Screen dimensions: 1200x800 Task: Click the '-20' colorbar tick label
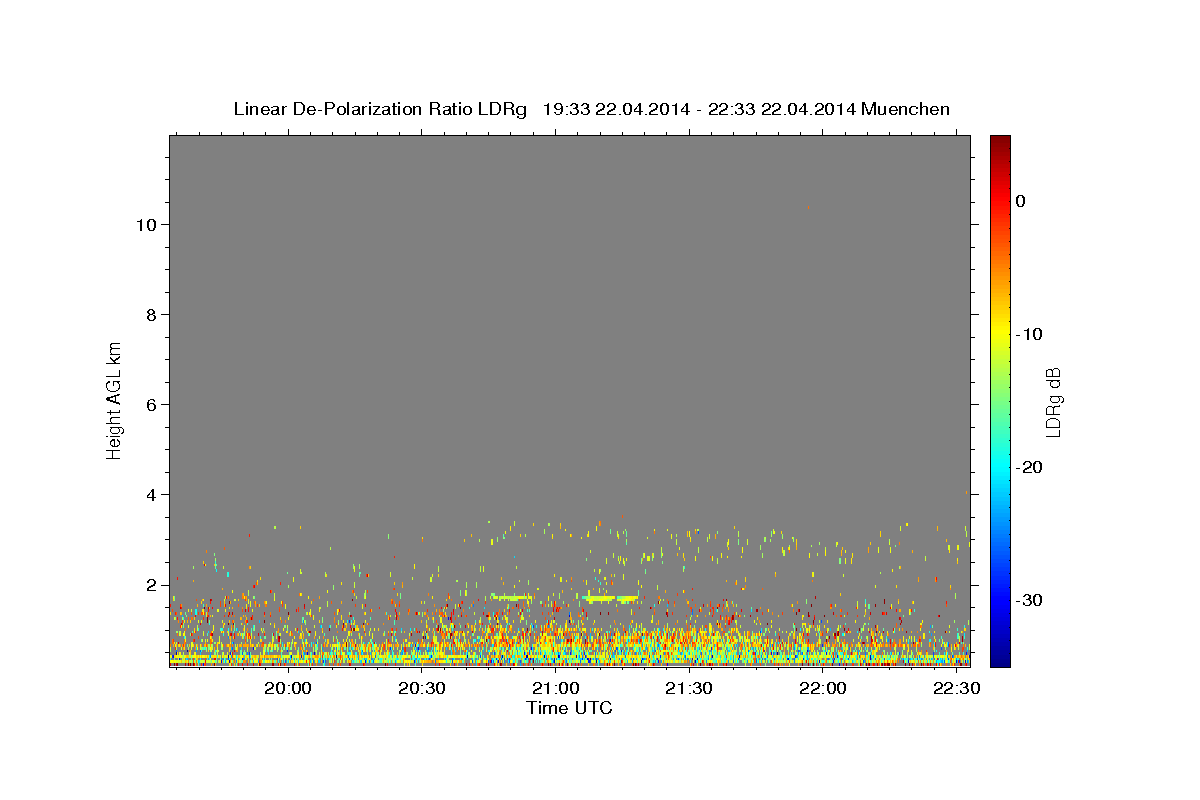tap(1030, 467)
